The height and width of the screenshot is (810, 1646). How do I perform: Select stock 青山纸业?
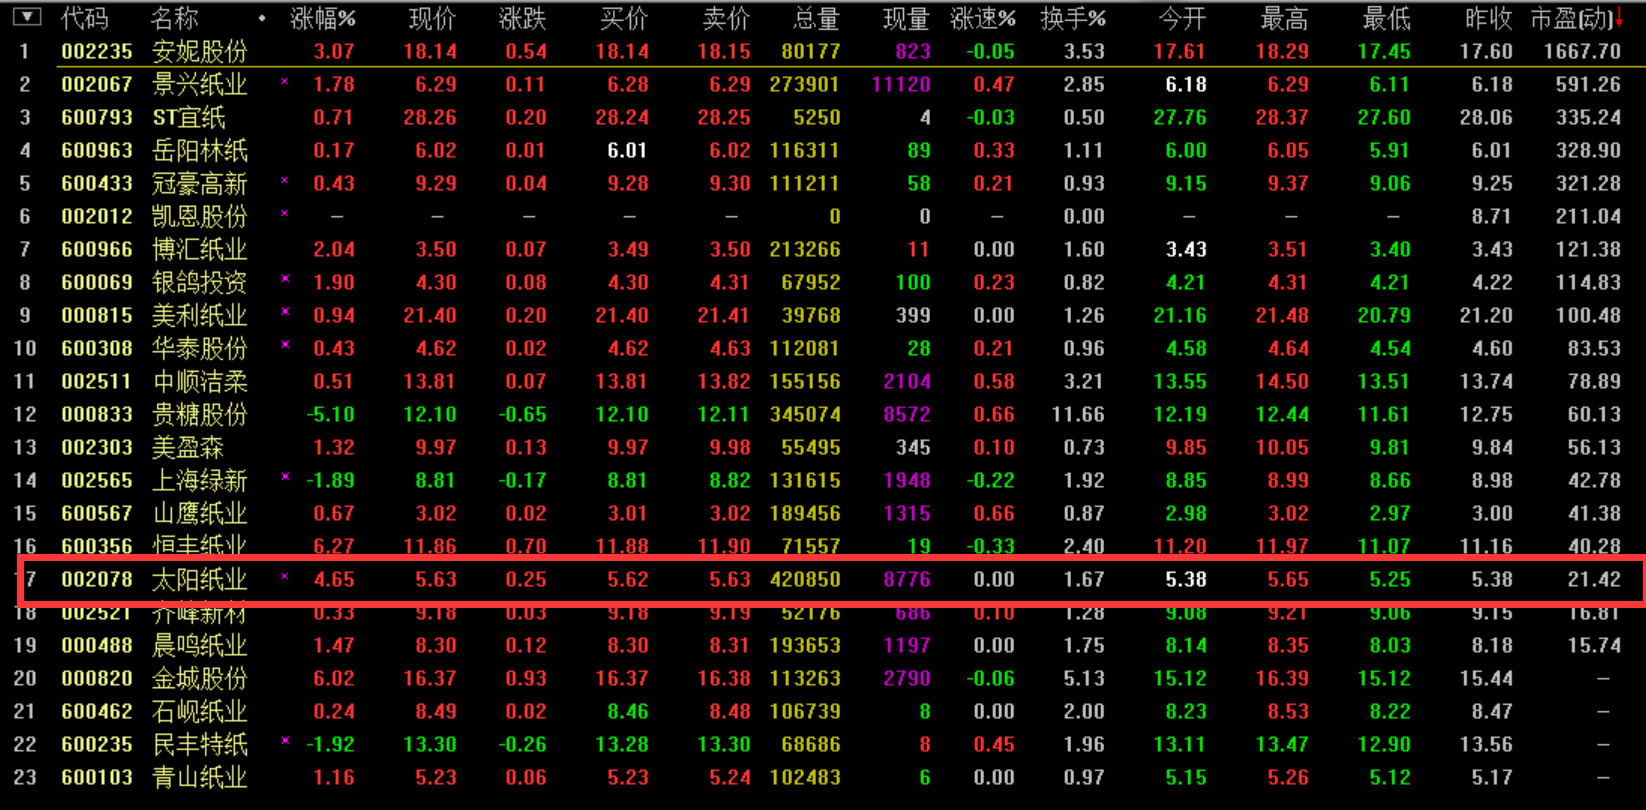click(199, 777)
